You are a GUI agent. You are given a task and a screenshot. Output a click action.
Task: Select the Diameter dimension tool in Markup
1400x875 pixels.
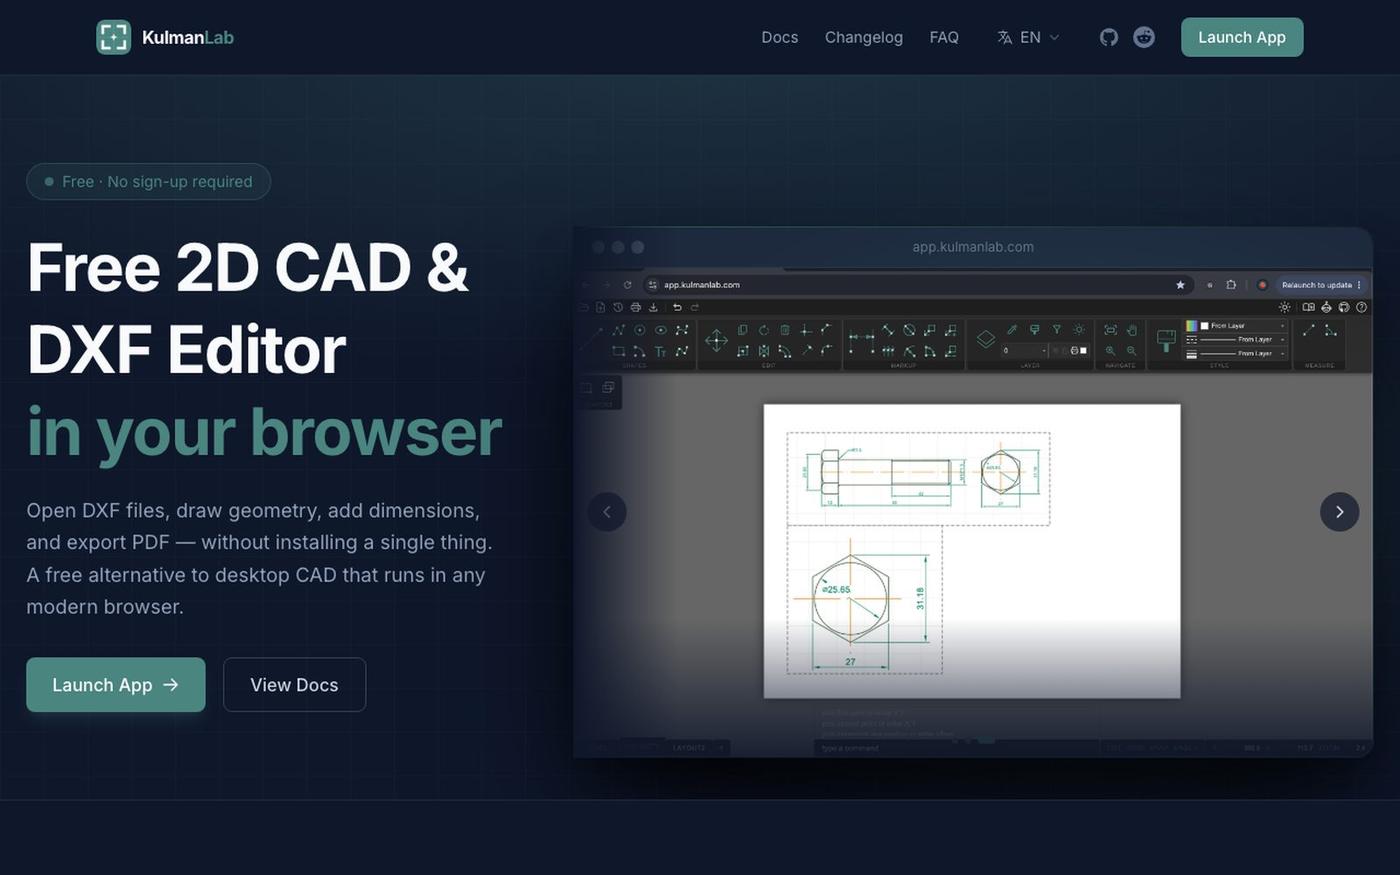pos(909,330)
